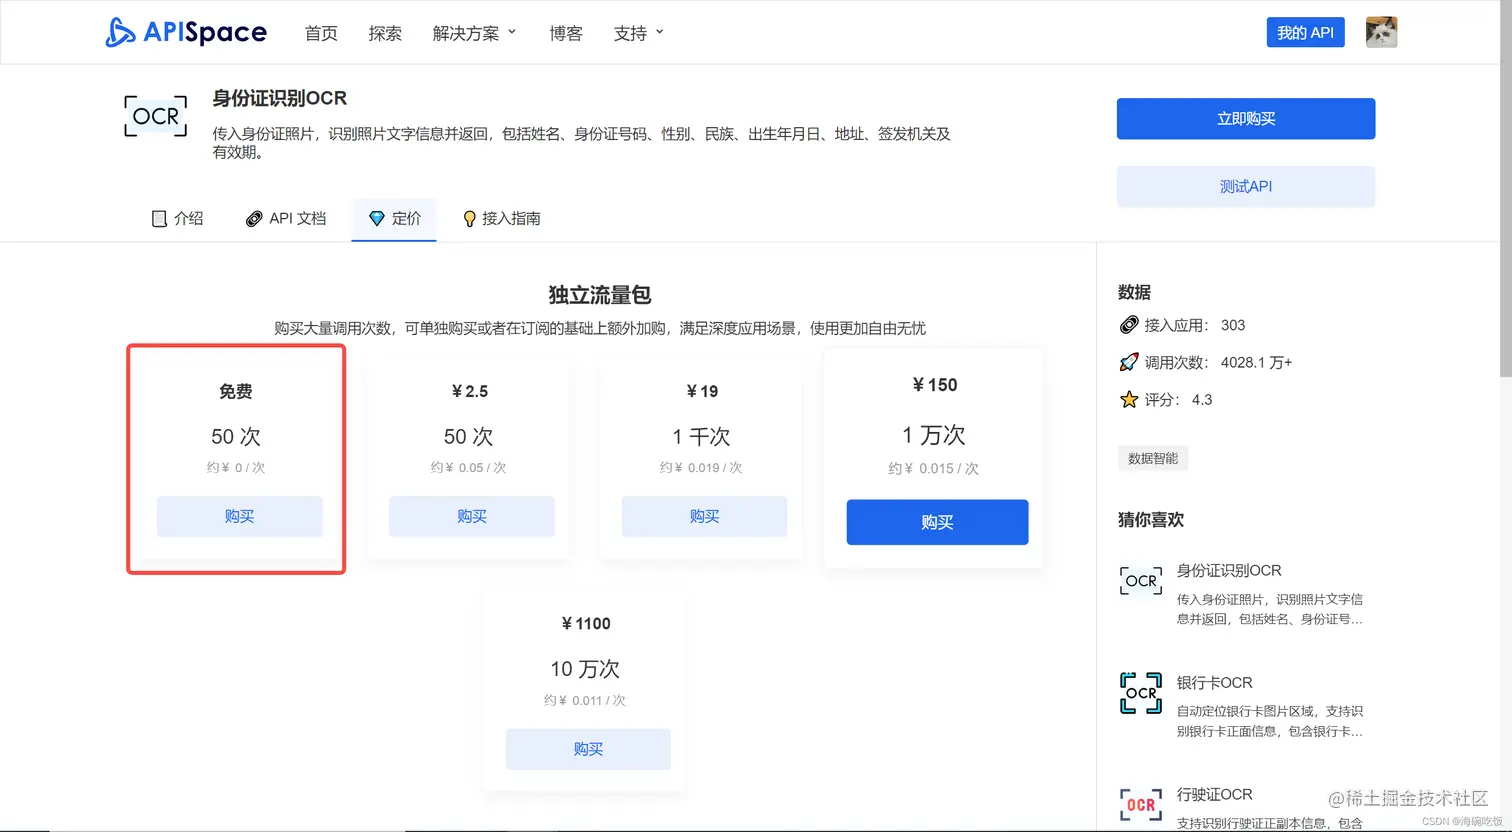Viewport: 1512px width, 832px height.
Task: Click the lightbulb icon on 接入指南 tab
Action: coord(469,218)
